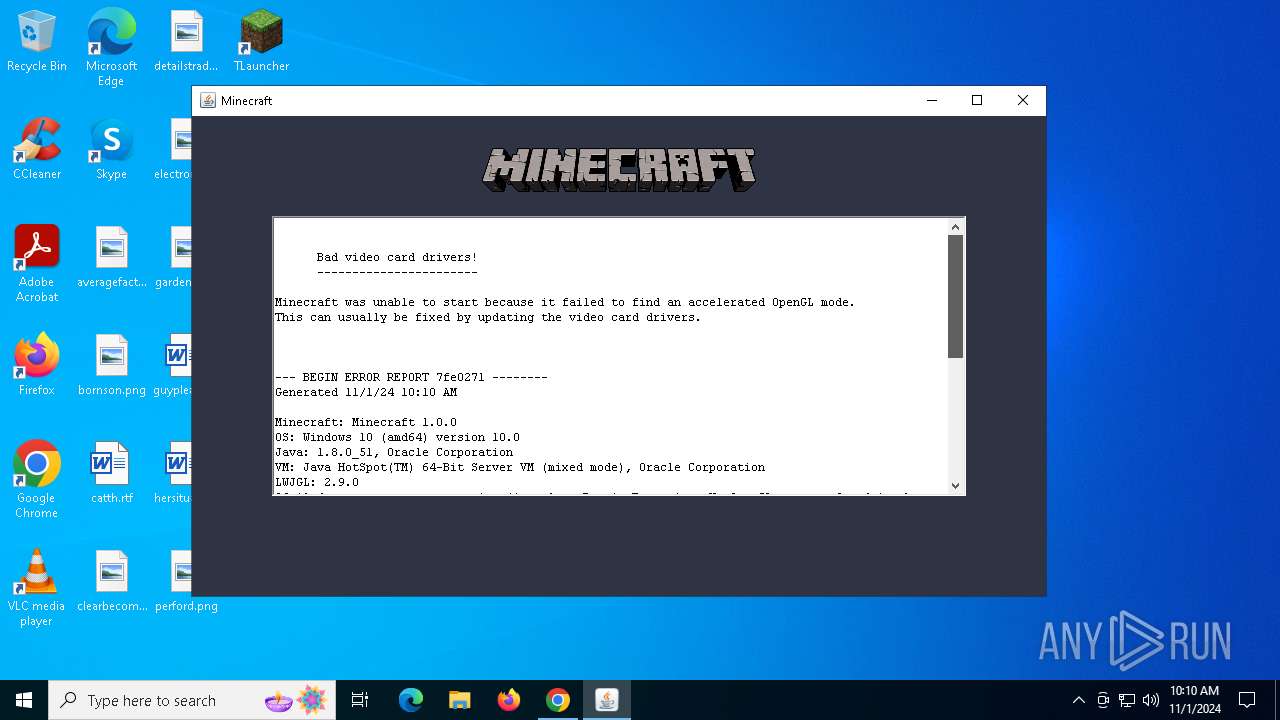Click the taskbar clock showing 10:10 AM

(1195, 700)
